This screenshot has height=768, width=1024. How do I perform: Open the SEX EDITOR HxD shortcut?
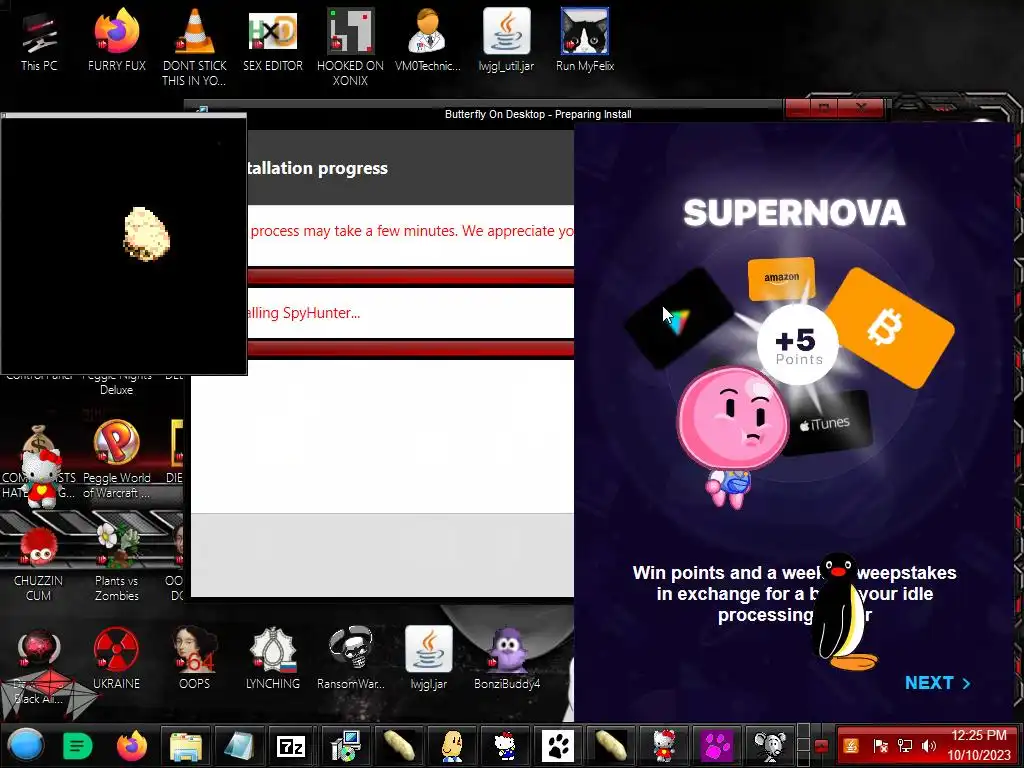click(x=273, y=40)
